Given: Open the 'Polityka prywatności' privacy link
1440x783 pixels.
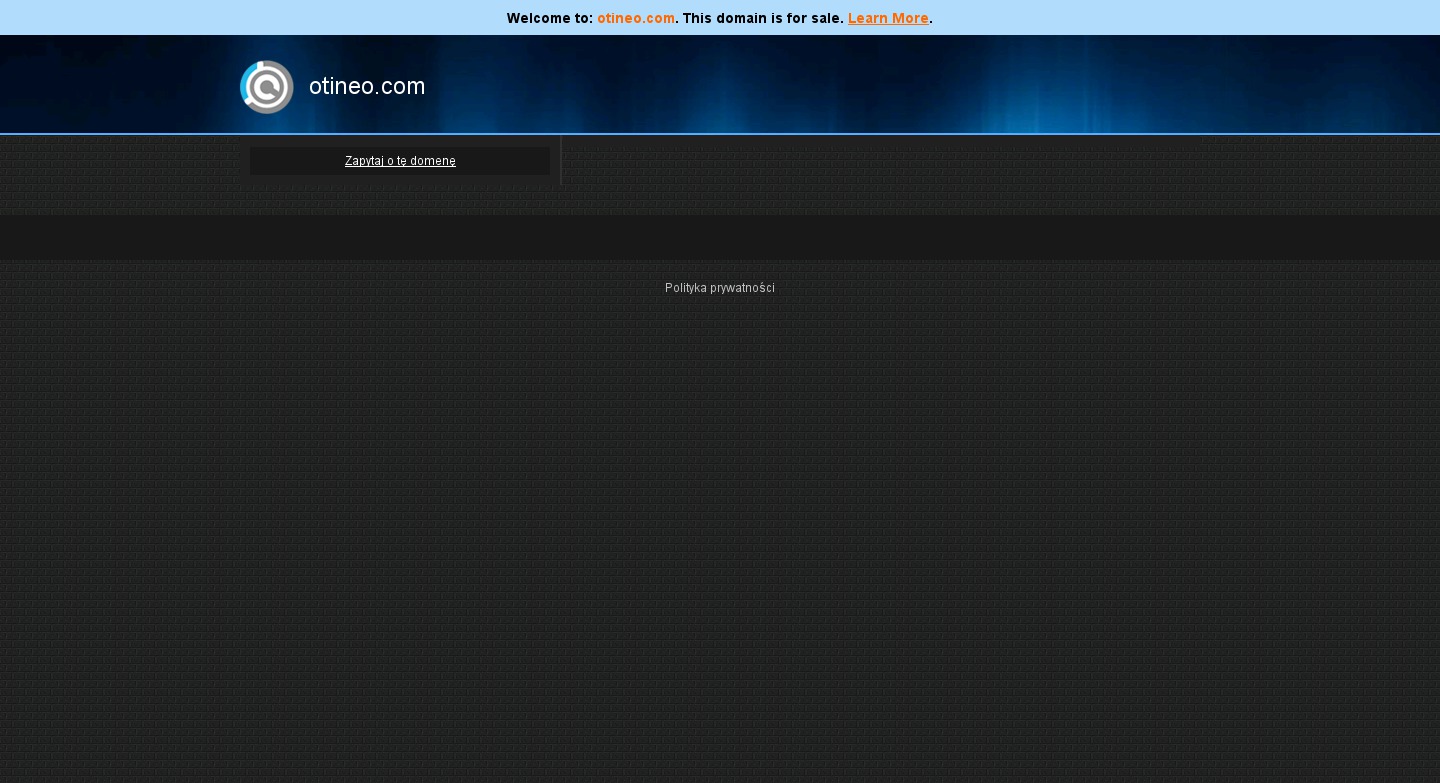Looking at the screenshot, I should point(719,288).
